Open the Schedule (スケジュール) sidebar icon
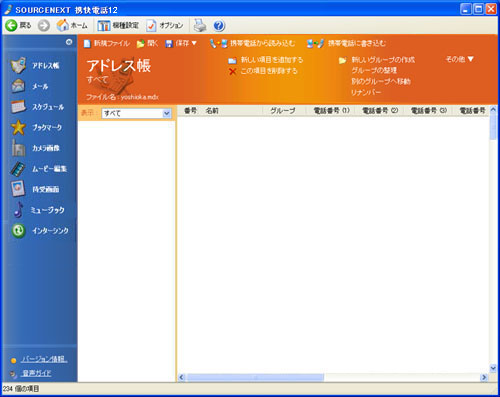The height and width of the screenshot is (397, 500). pos(18,107)
